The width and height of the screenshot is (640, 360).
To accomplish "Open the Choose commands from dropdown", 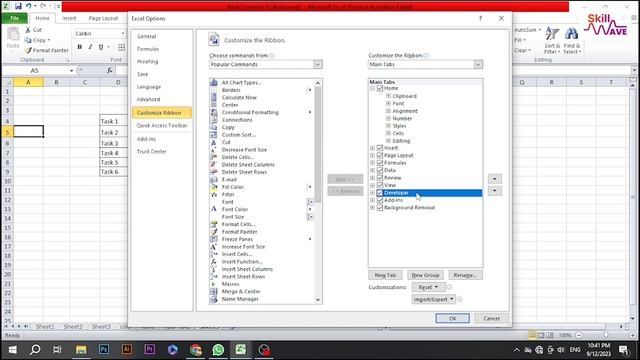I will click(x=318, y=64).
